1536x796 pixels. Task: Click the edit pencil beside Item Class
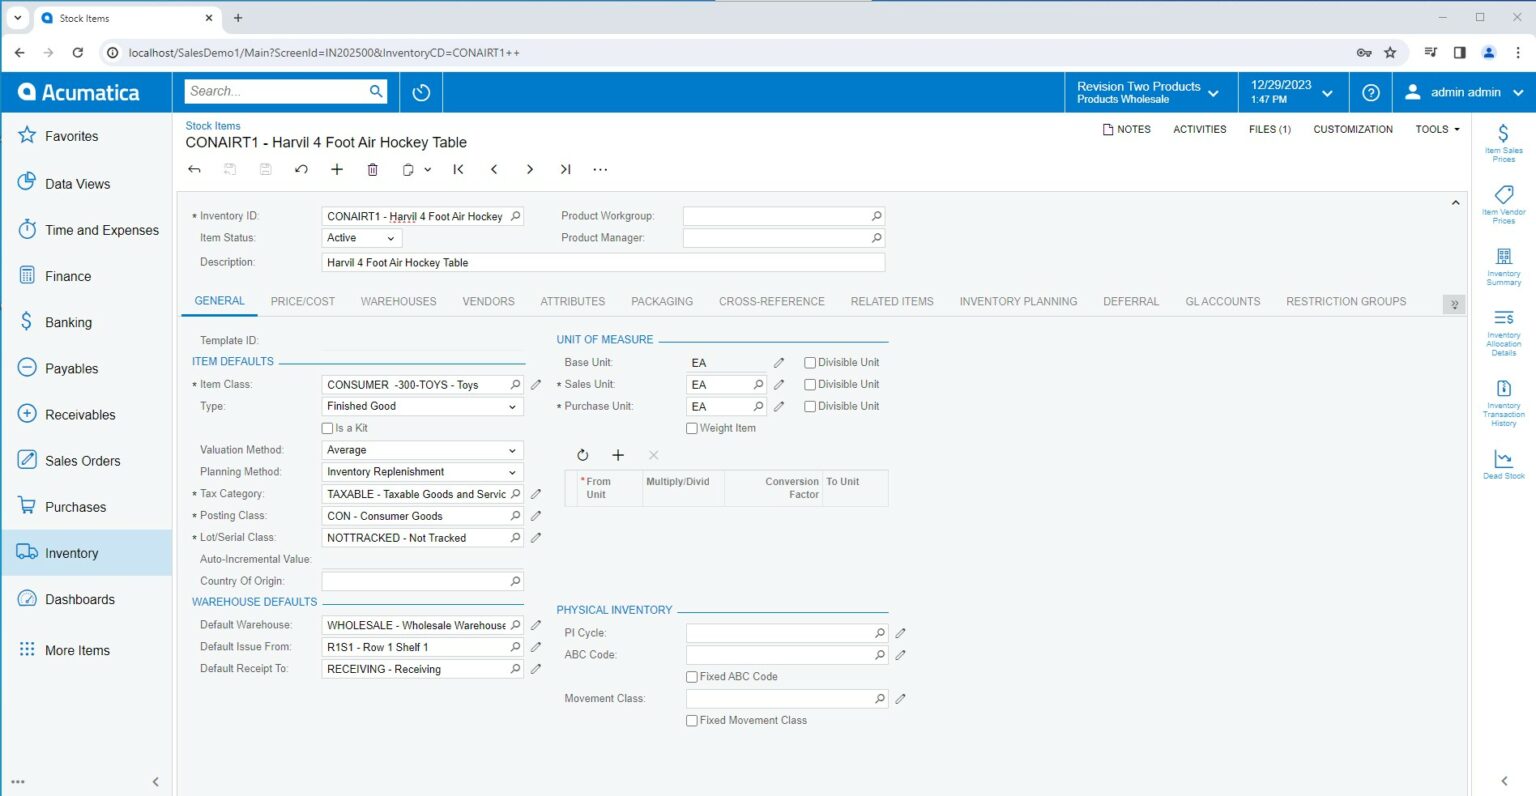pos(536,385)
